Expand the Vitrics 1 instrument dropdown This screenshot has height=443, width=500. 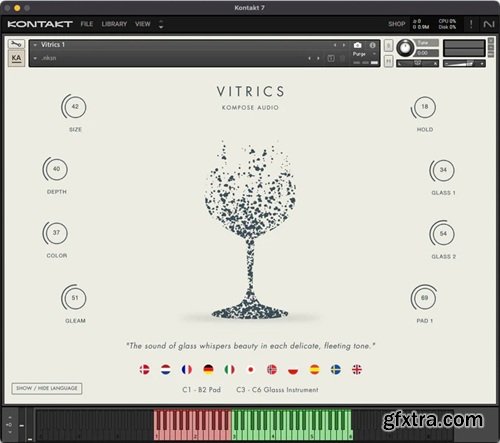(35, 45)
